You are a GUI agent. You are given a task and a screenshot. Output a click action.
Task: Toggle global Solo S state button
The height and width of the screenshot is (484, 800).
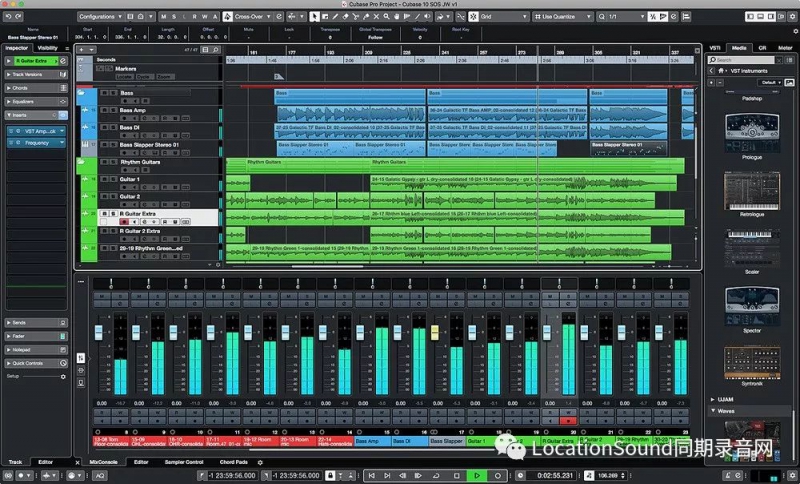point(173,16)
